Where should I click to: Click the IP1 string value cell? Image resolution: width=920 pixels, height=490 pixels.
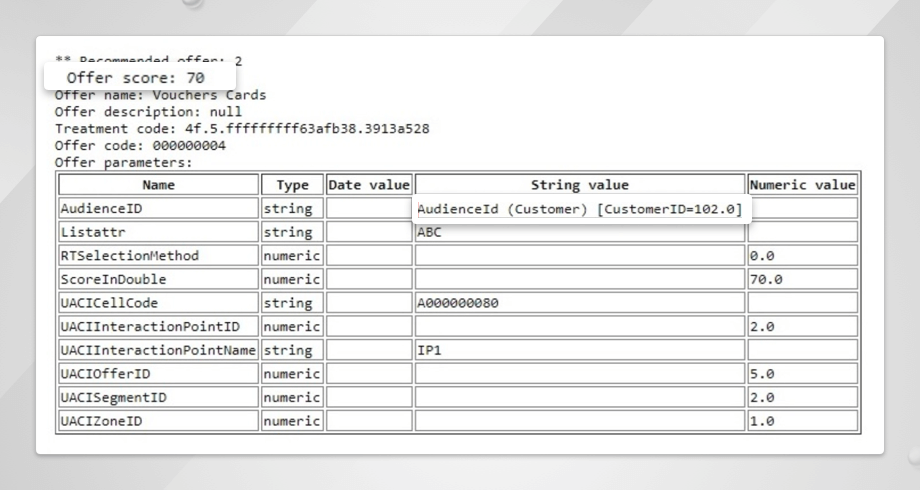(x=580, y=350)
